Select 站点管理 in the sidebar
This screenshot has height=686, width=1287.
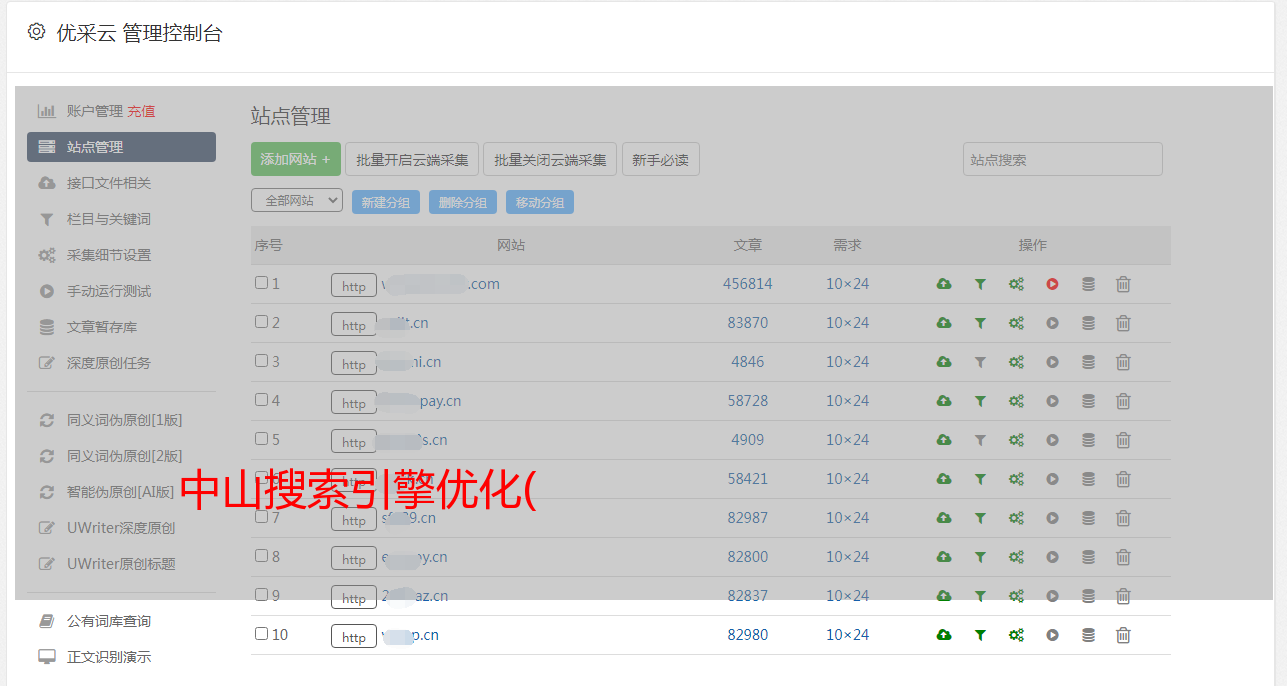pos(121,147)
